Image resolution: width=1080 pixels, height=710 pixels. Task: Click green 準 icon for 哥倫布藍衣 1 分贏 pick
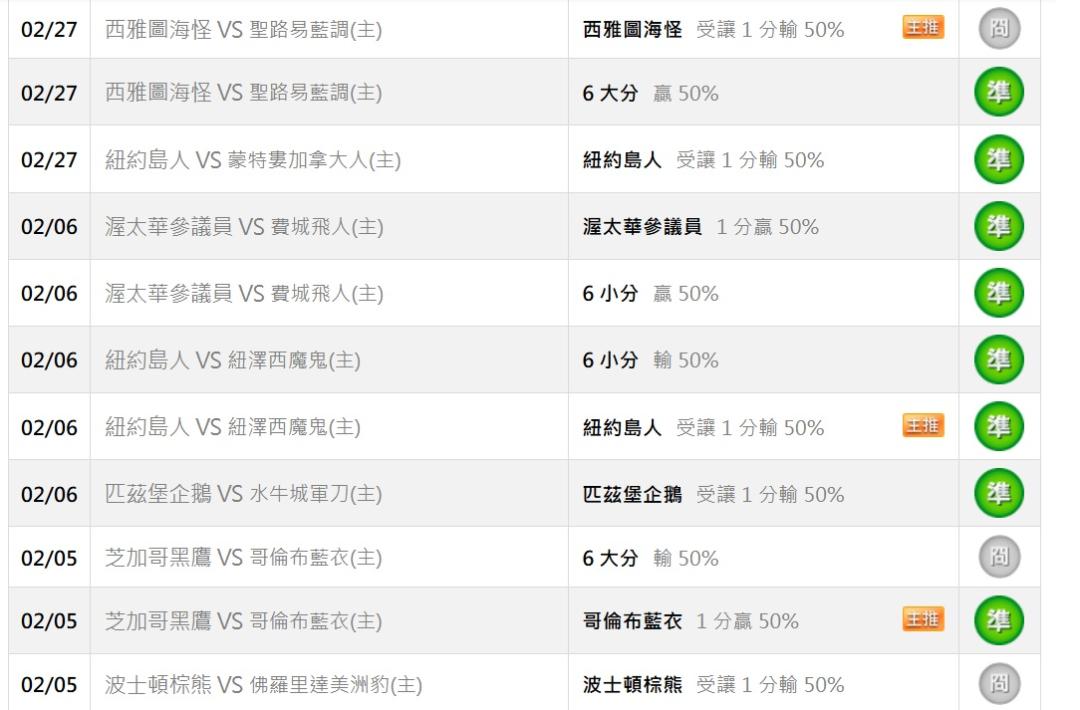point(998,621)
